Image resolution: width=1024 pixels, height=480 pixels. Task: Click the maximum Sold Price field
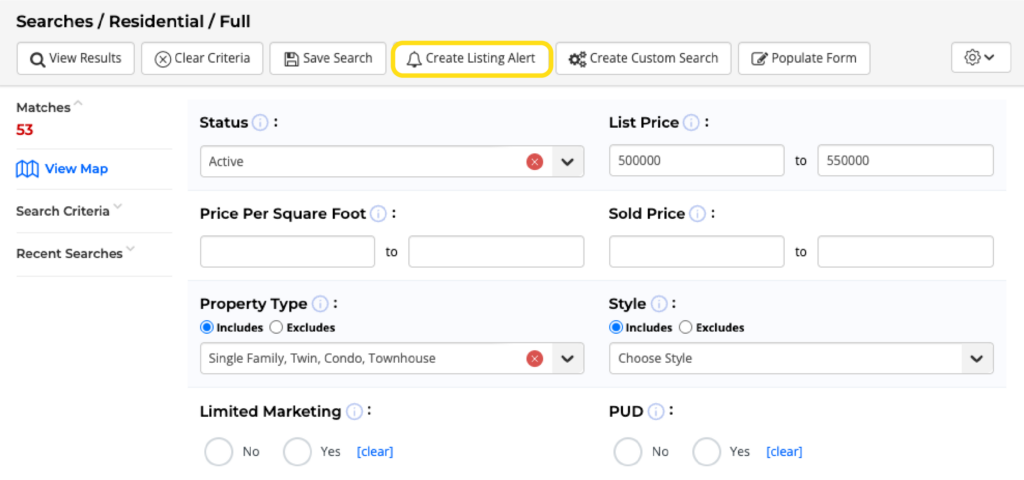[905, 252]
